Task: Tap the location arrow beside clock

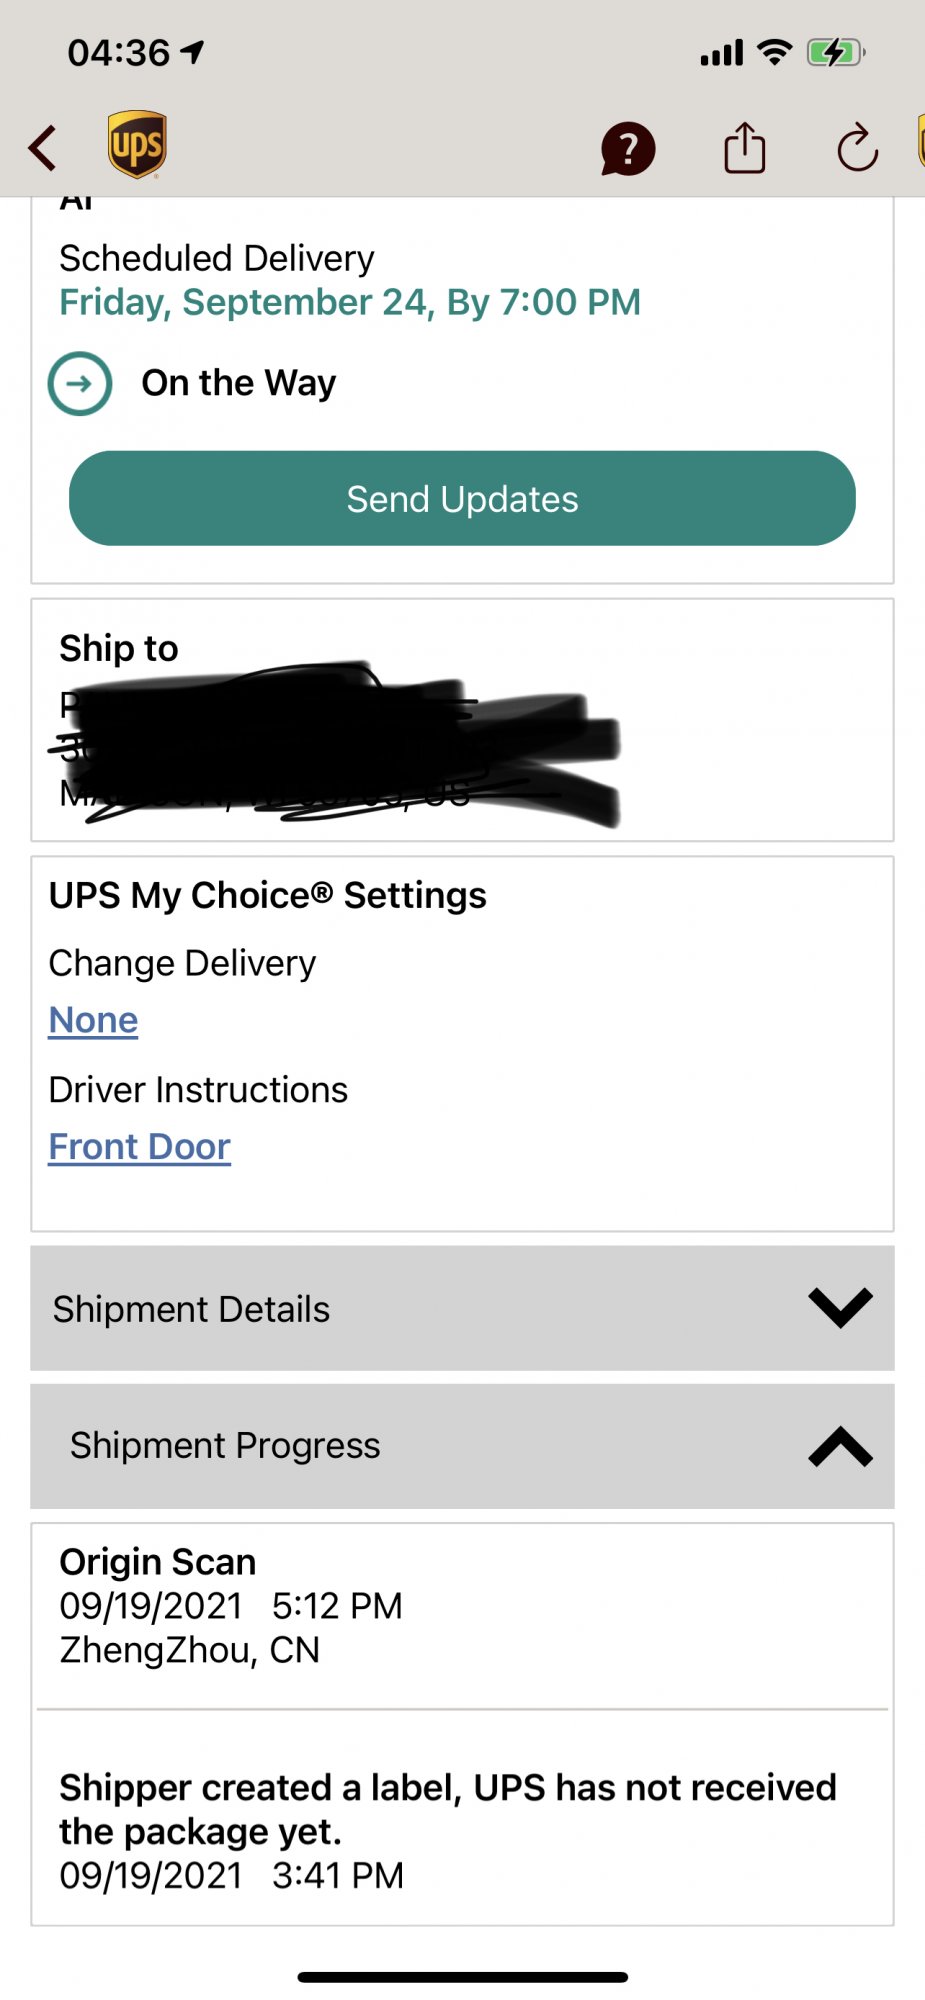Action: 192,52
